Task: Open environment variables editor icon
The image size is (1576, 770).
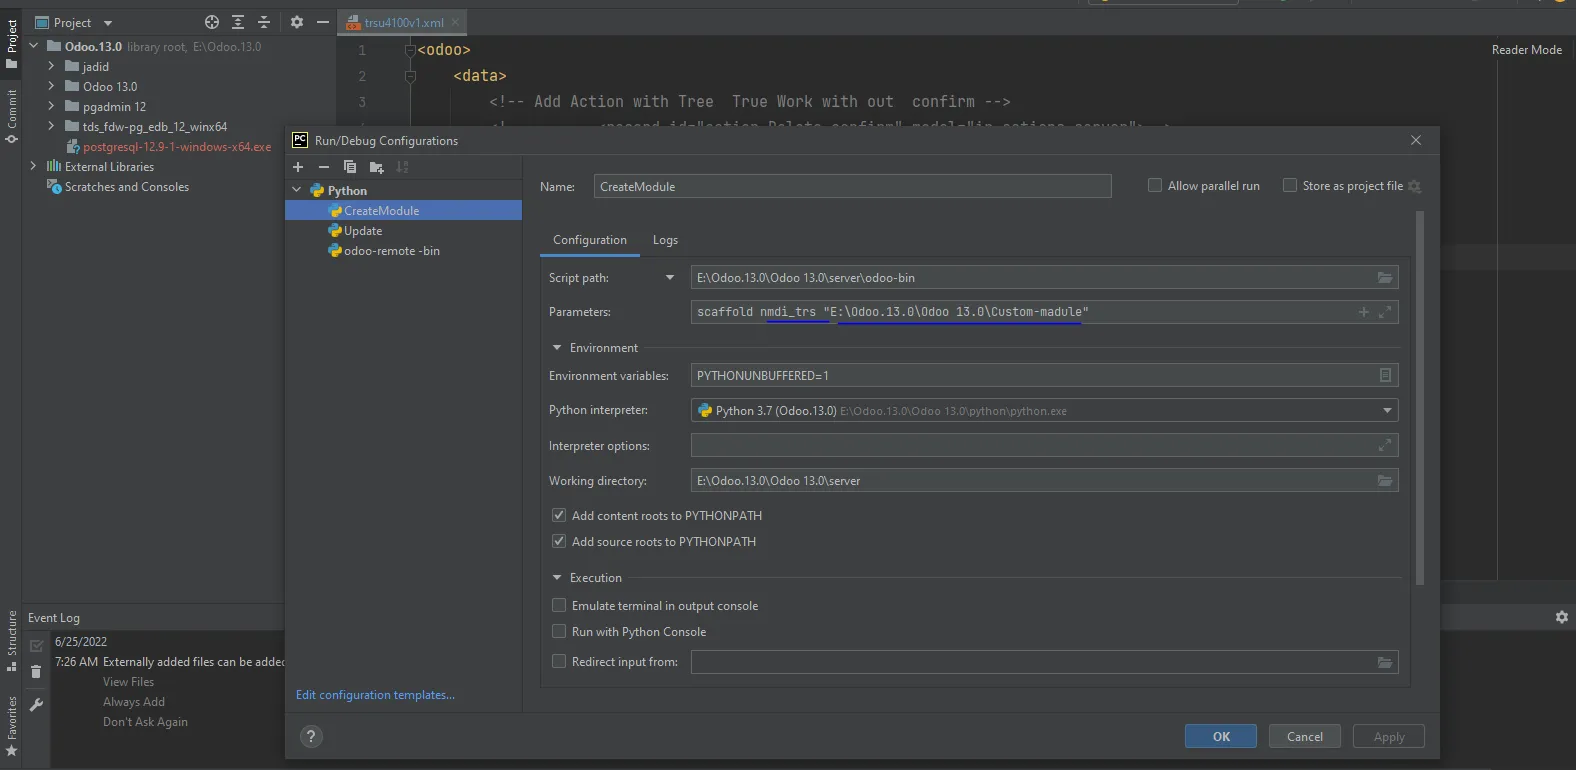Action: [1385, 375]
